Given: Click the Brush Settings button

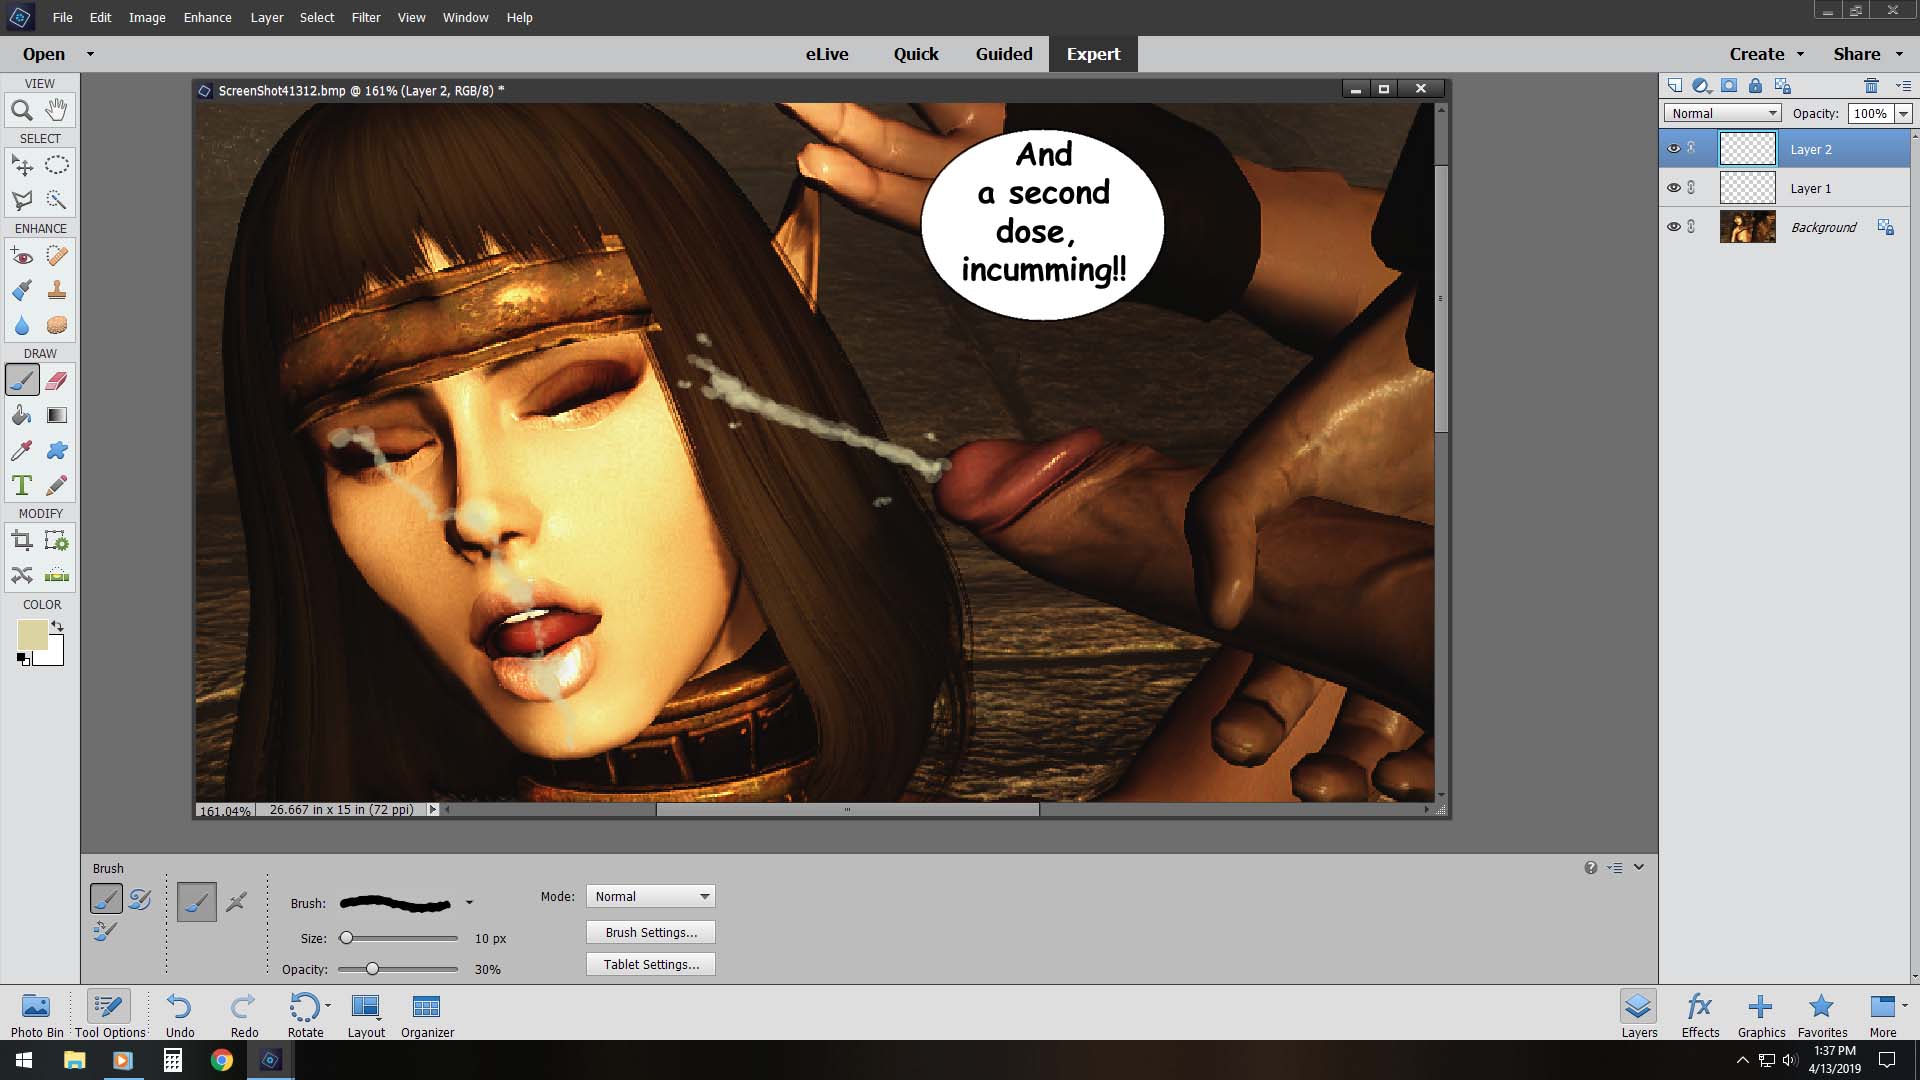Looking at the screenshot, I should 651,932.
